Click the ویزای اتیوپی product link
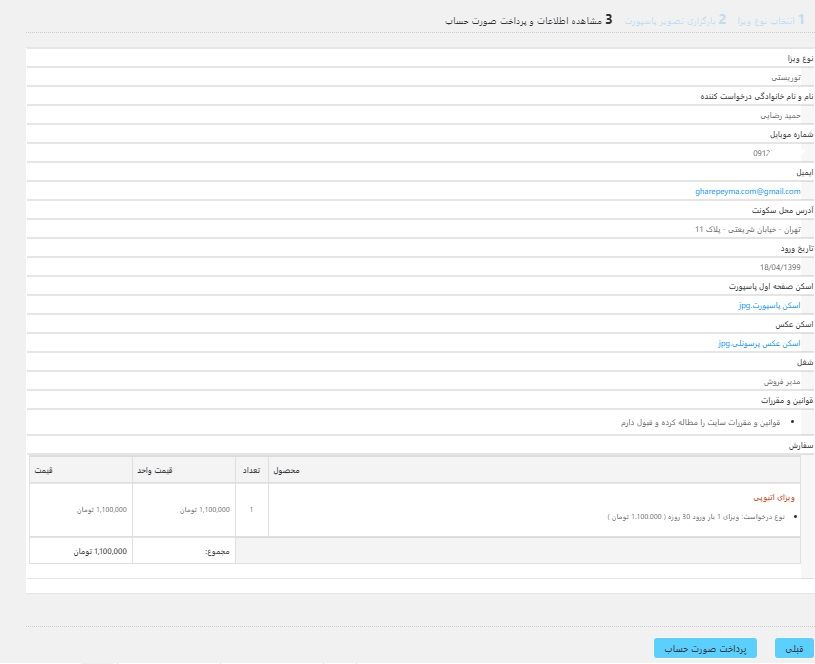 click(x=774, y=498)
